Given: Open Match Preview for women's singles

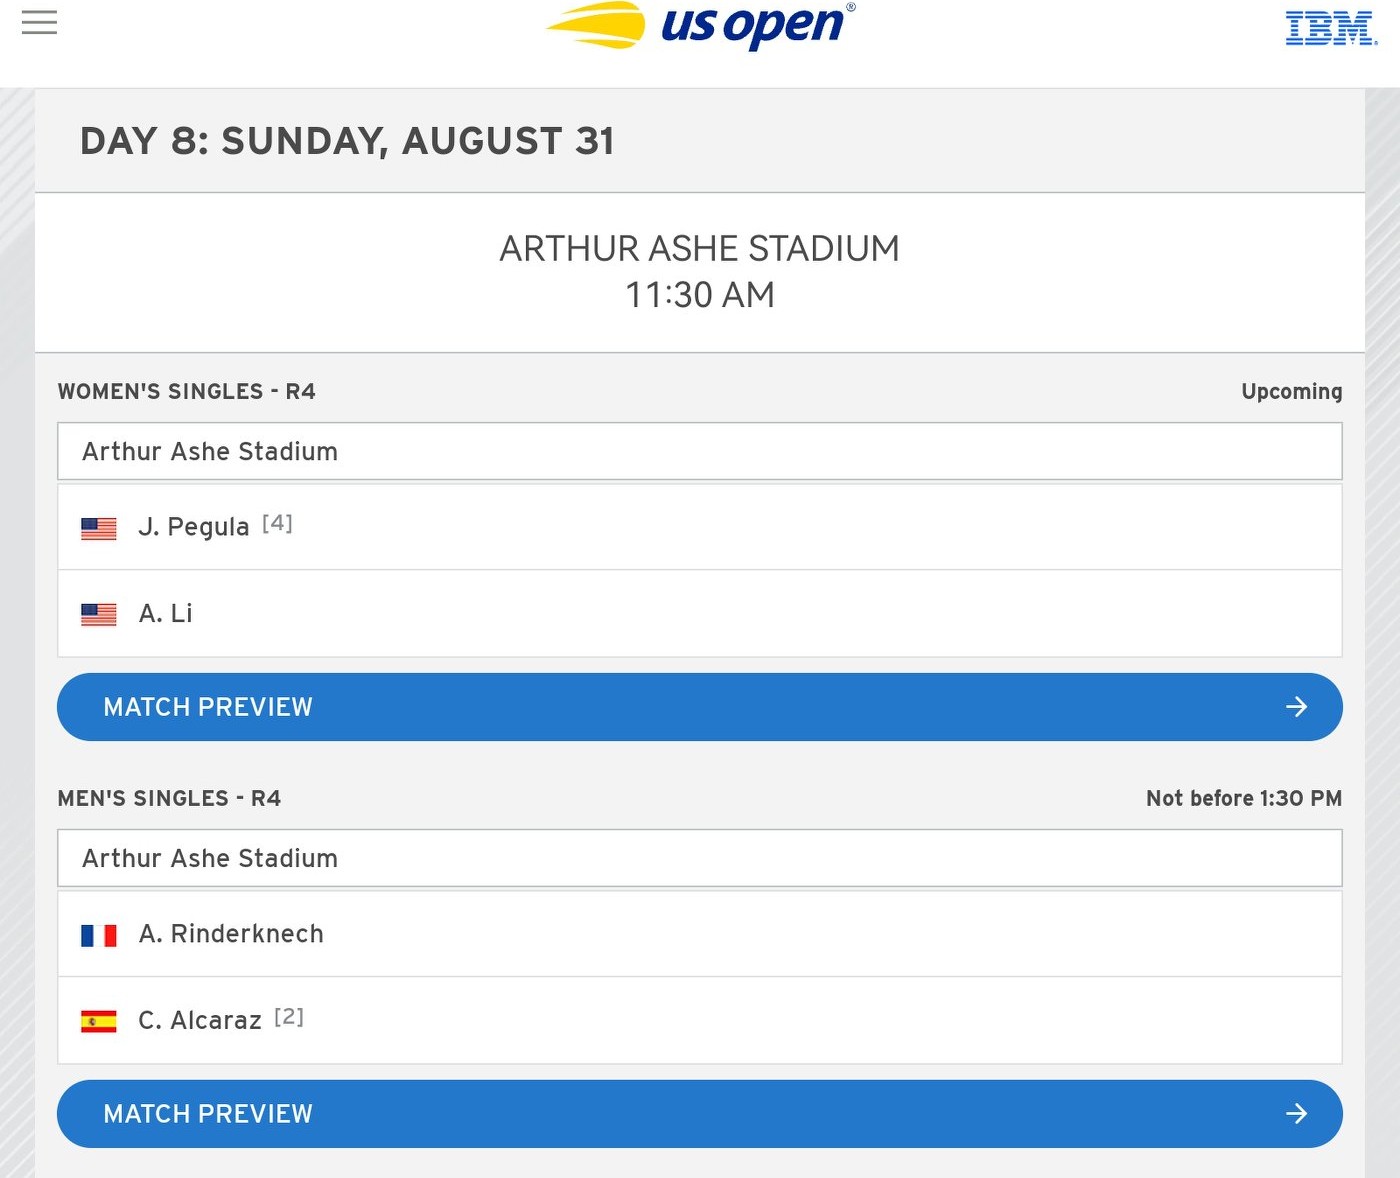Looking at the screenshot, I should click(700, 707).
